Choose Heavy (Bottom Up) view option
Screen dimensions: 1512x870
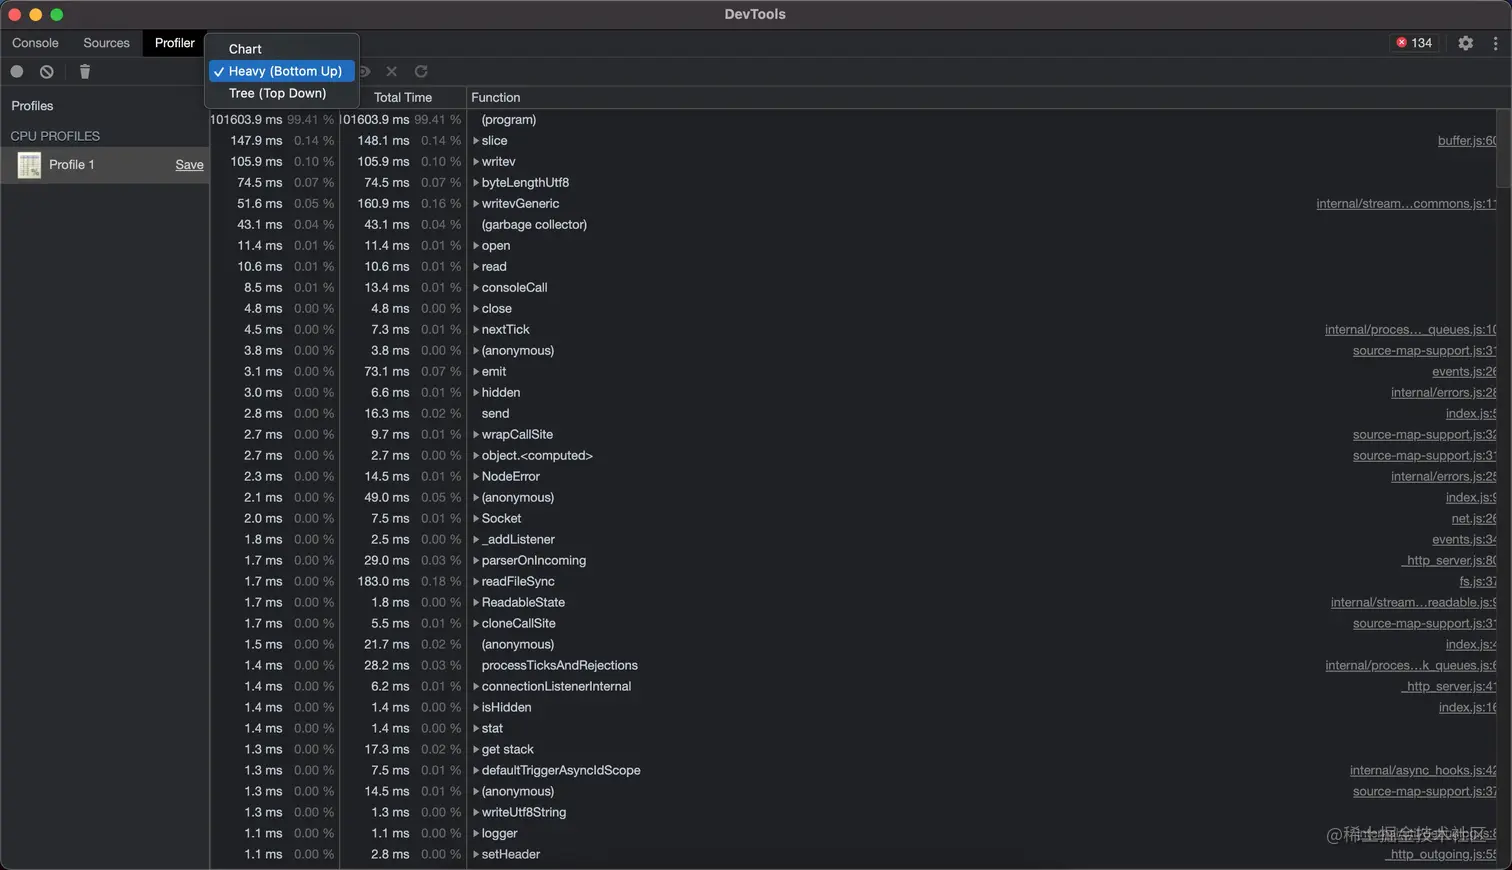282,71
